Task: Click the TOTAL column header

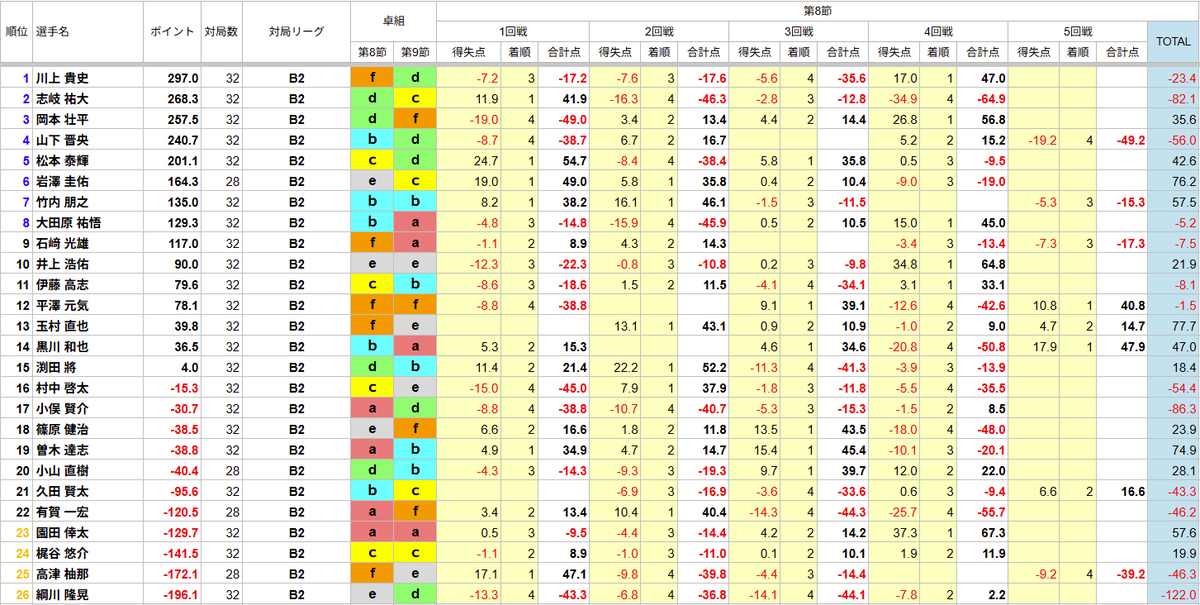Action: pyautogui.click(x=1173, y=42)
